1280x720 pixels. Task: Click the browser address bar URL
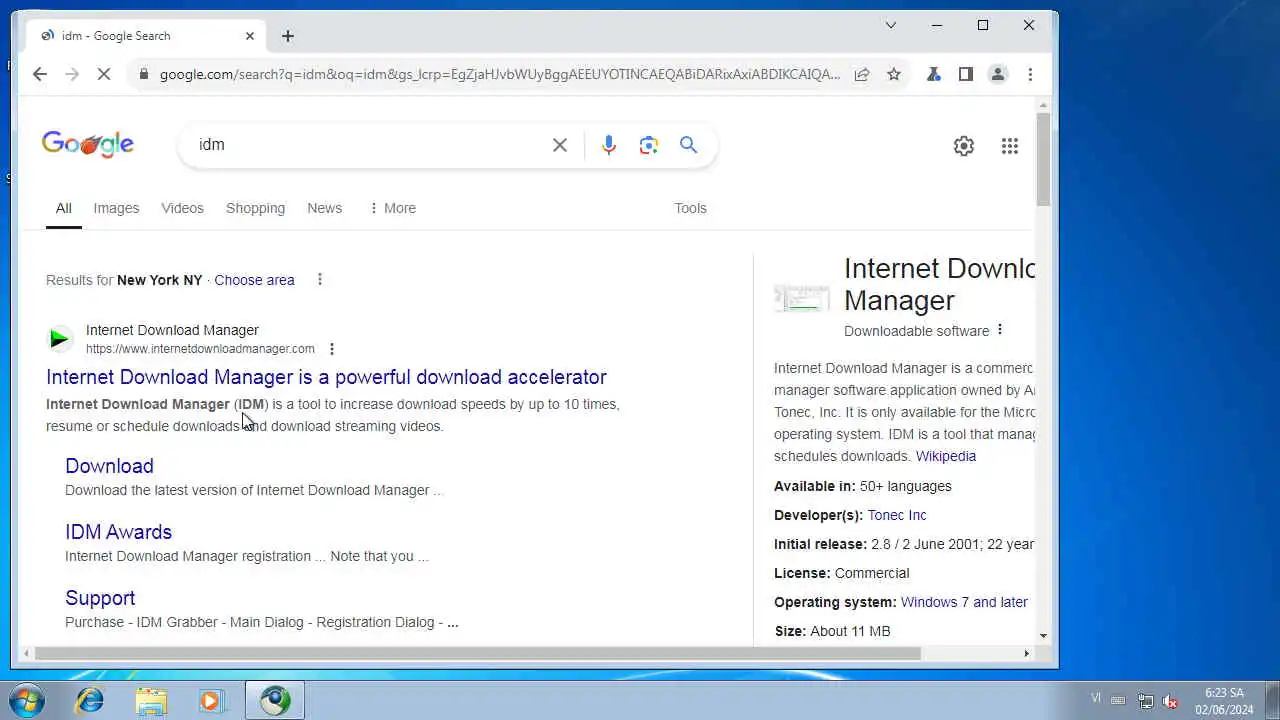[x=500, y=74]
